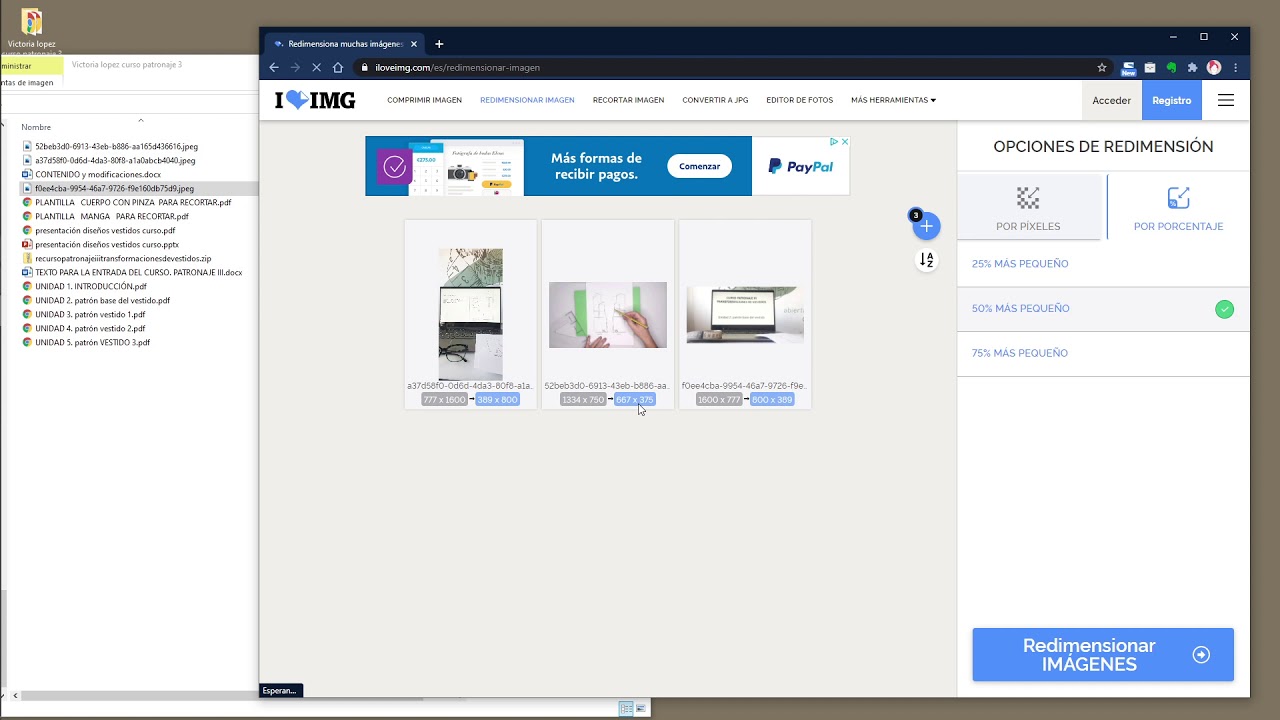
Task: Close the PayPal advertisement
Action: pos(844,142)
